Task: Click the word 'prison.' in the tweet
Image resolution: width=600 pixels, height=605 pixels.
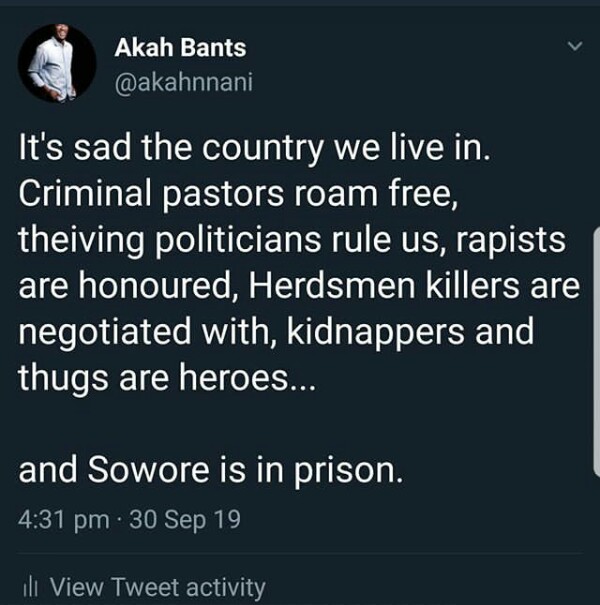Action: [350, 472]
